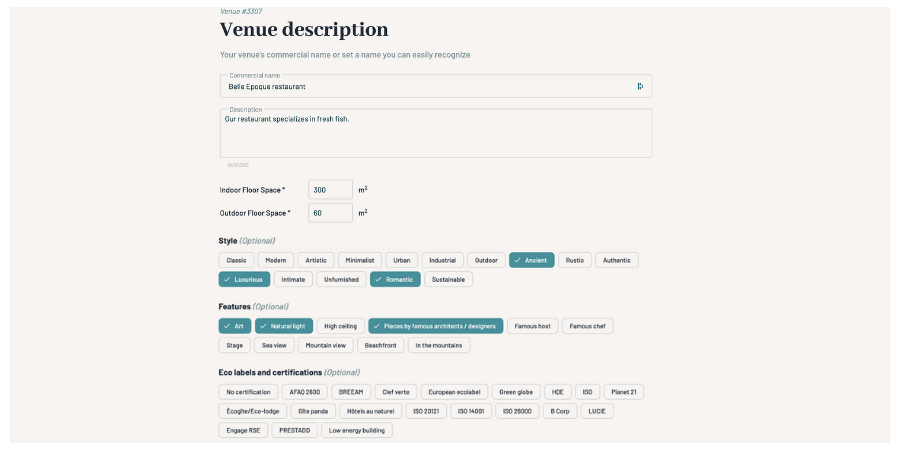Choose No certification eco label

[x=248, y=392]
